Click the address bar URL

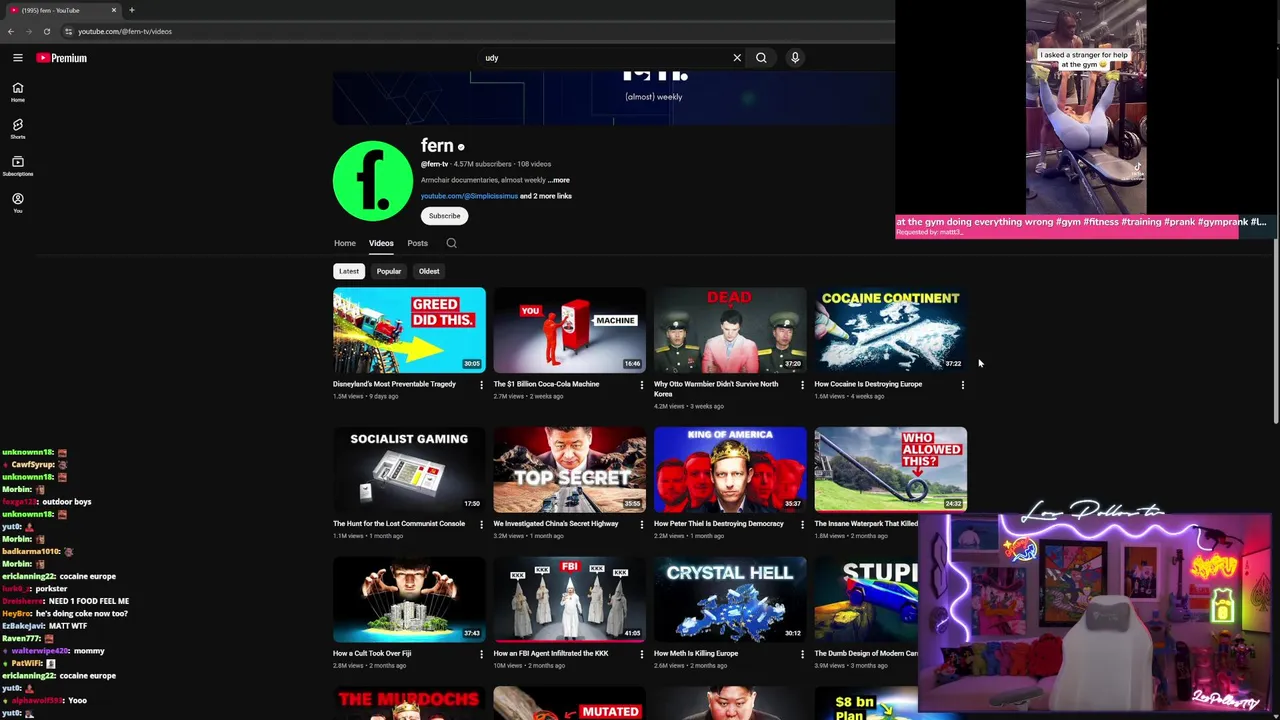click(x=125, y=31)
